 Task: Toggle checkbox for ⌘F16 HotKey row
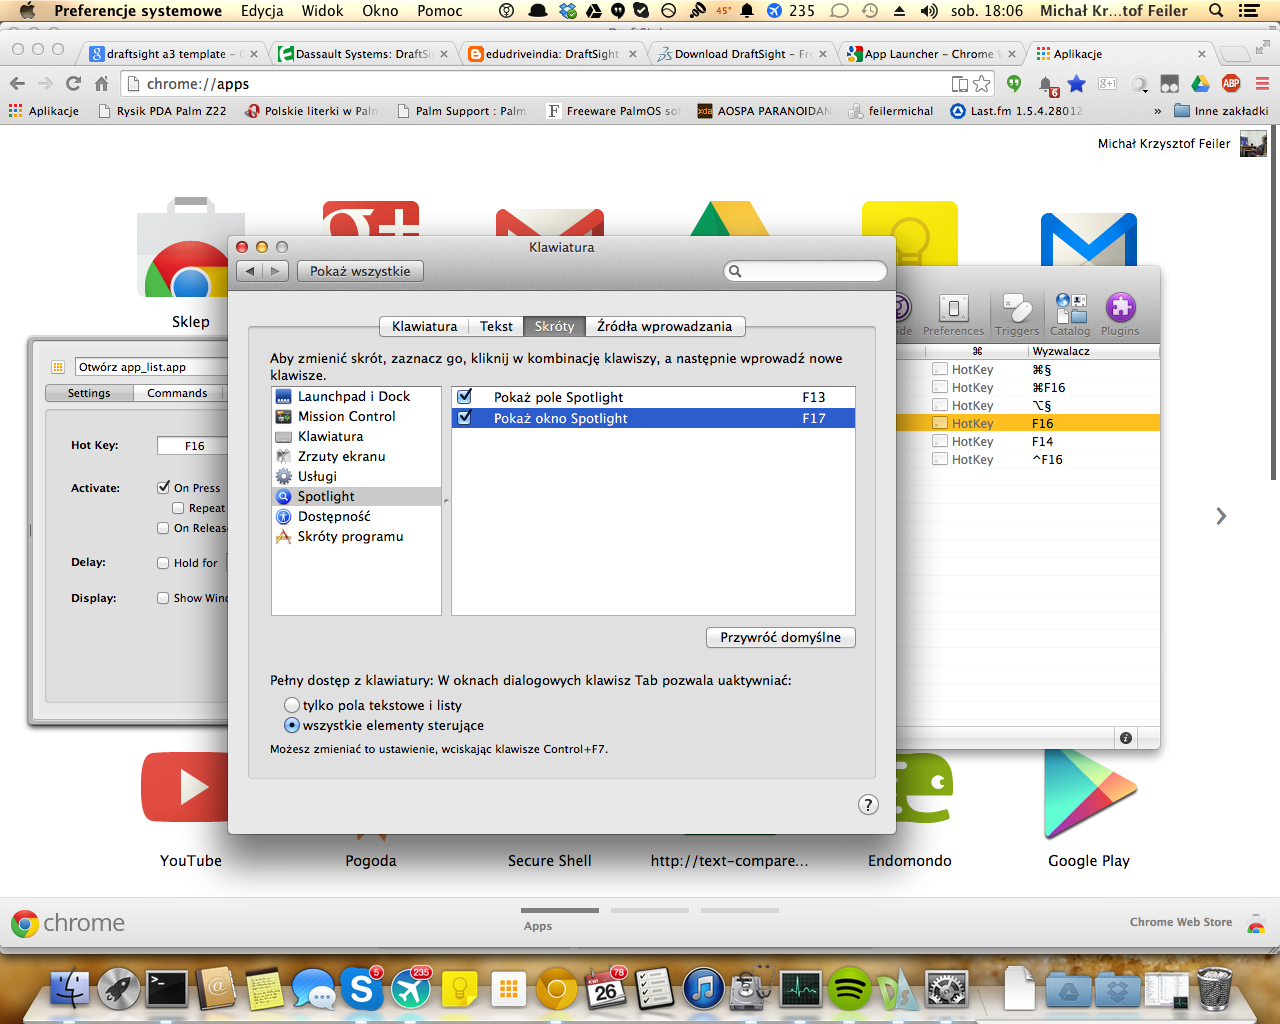pyautogui.click(x=940, y=387)
